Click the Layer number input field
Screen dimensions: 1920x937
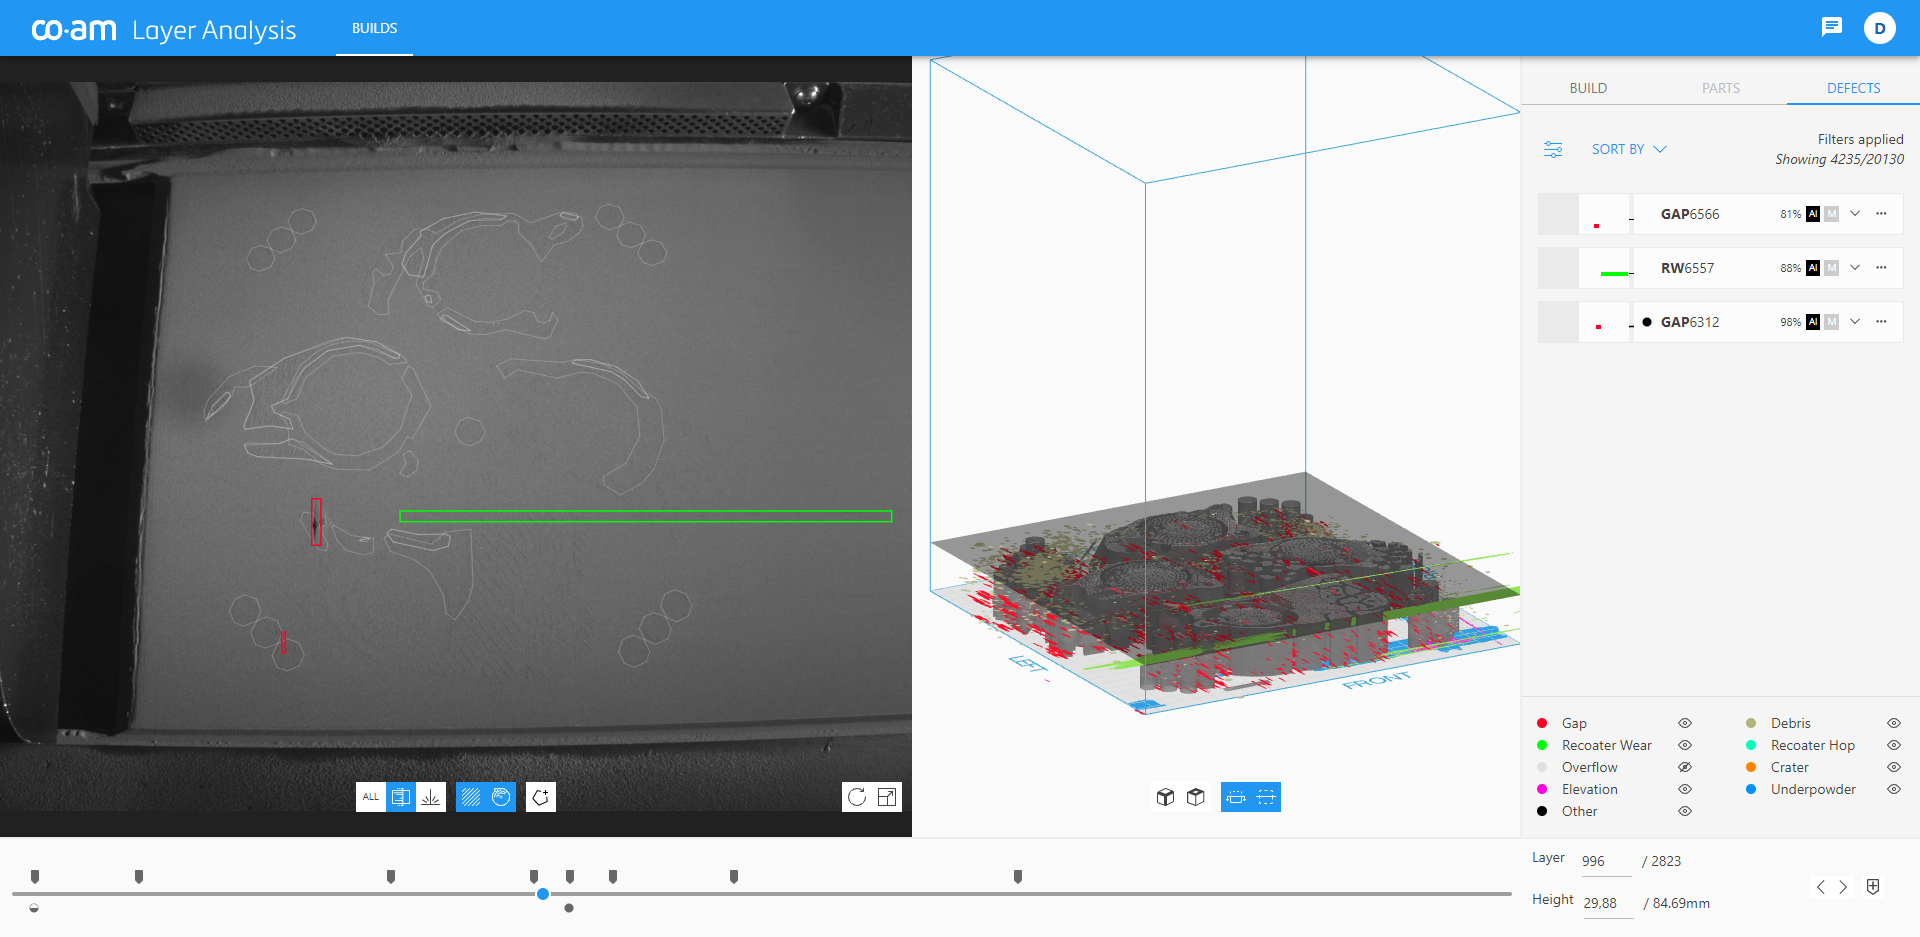click(x=1605, y=861)
